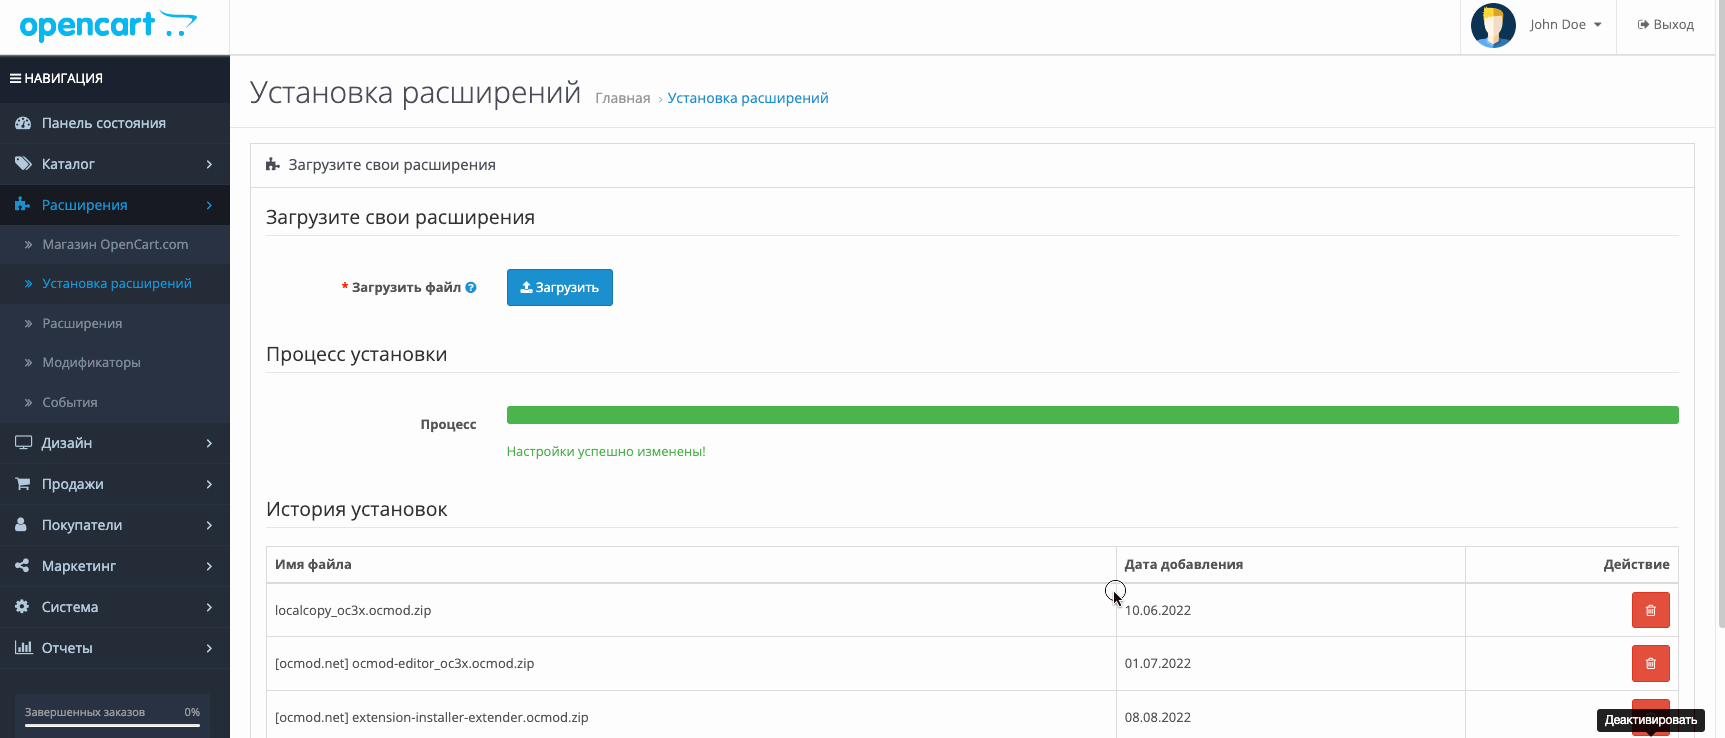Click trash button for ocmod-editor_oc3x.ocmod.zip
The image size is (1725, 738).
coord(1650,663)
